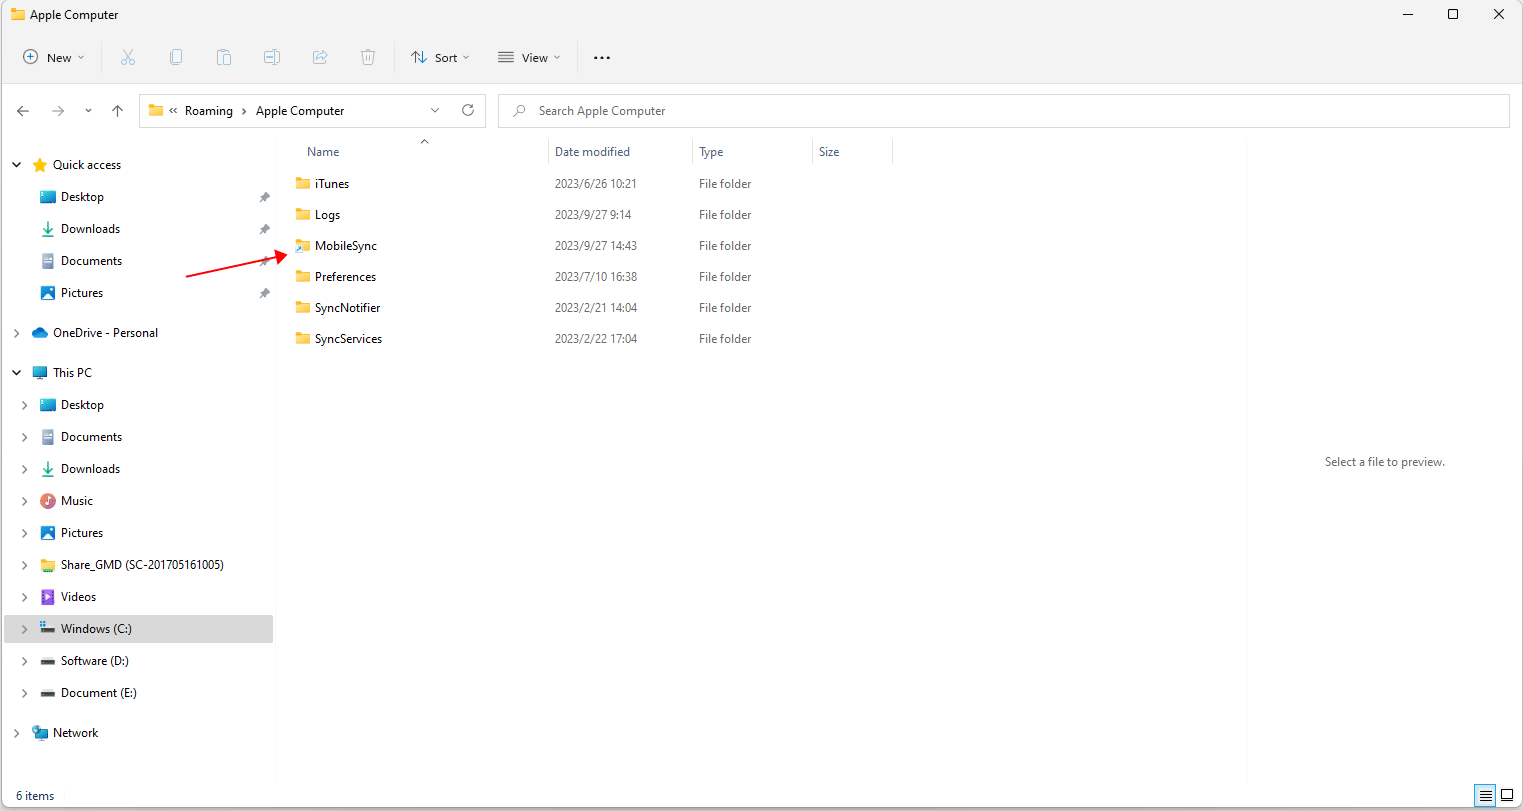Select the Logs folder icon
Viewport: 1523px width, 811px height.
pos(303,214)
